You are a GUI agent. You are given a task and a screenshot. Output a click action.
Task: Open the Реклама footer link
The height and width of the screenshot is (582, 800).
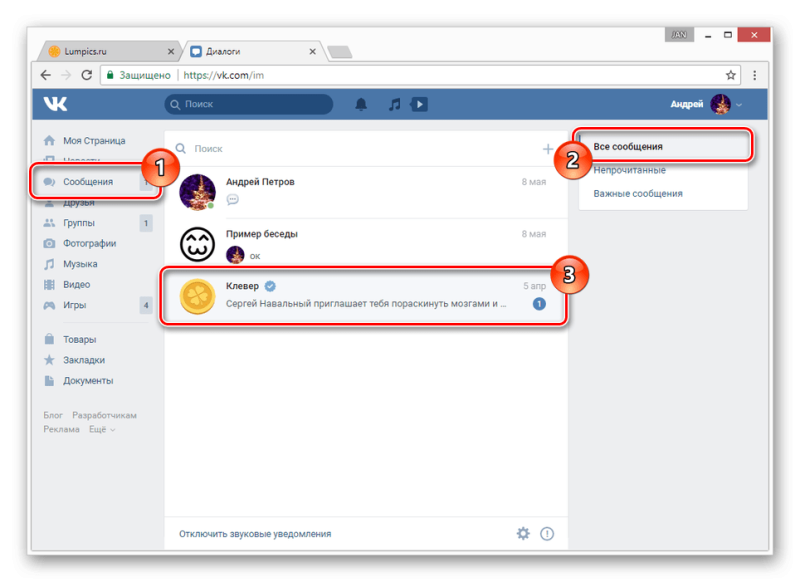click(61, 429)
